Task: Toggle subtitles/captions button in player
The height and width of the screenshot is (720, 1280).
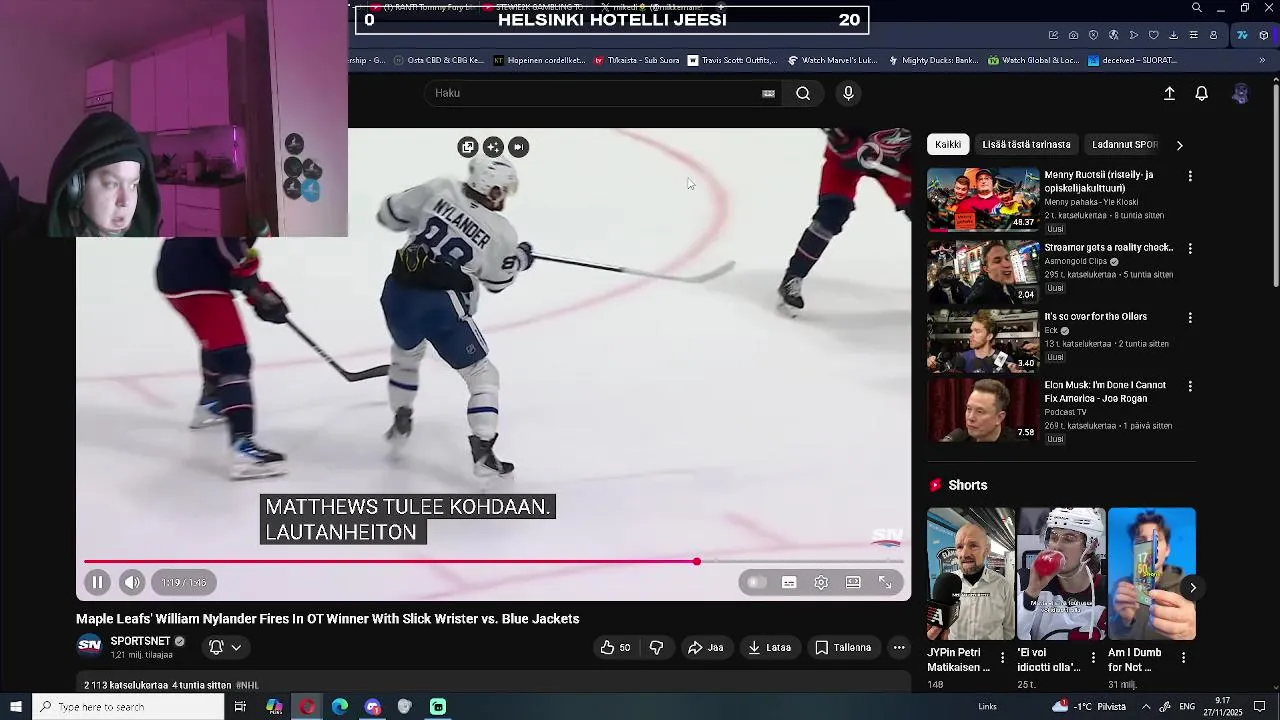Action: tap(789, 582)
